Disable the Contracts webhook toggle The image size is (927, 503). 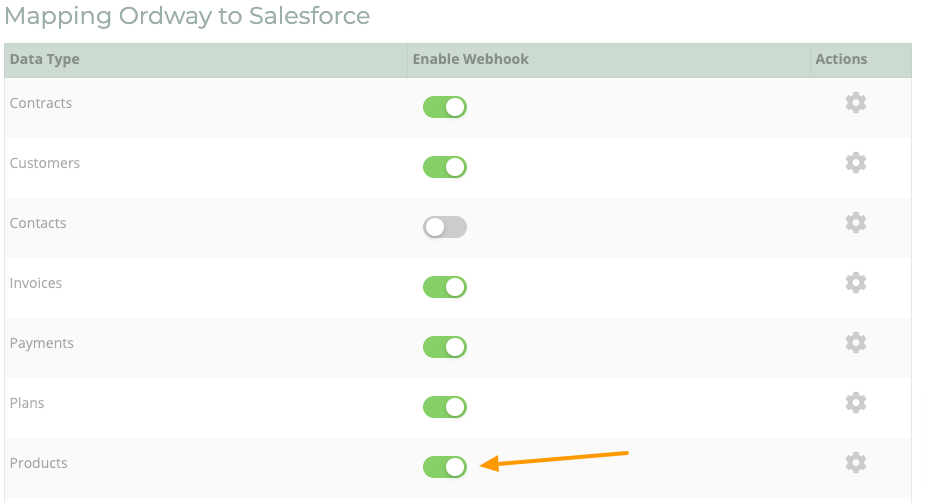(445, 107)
